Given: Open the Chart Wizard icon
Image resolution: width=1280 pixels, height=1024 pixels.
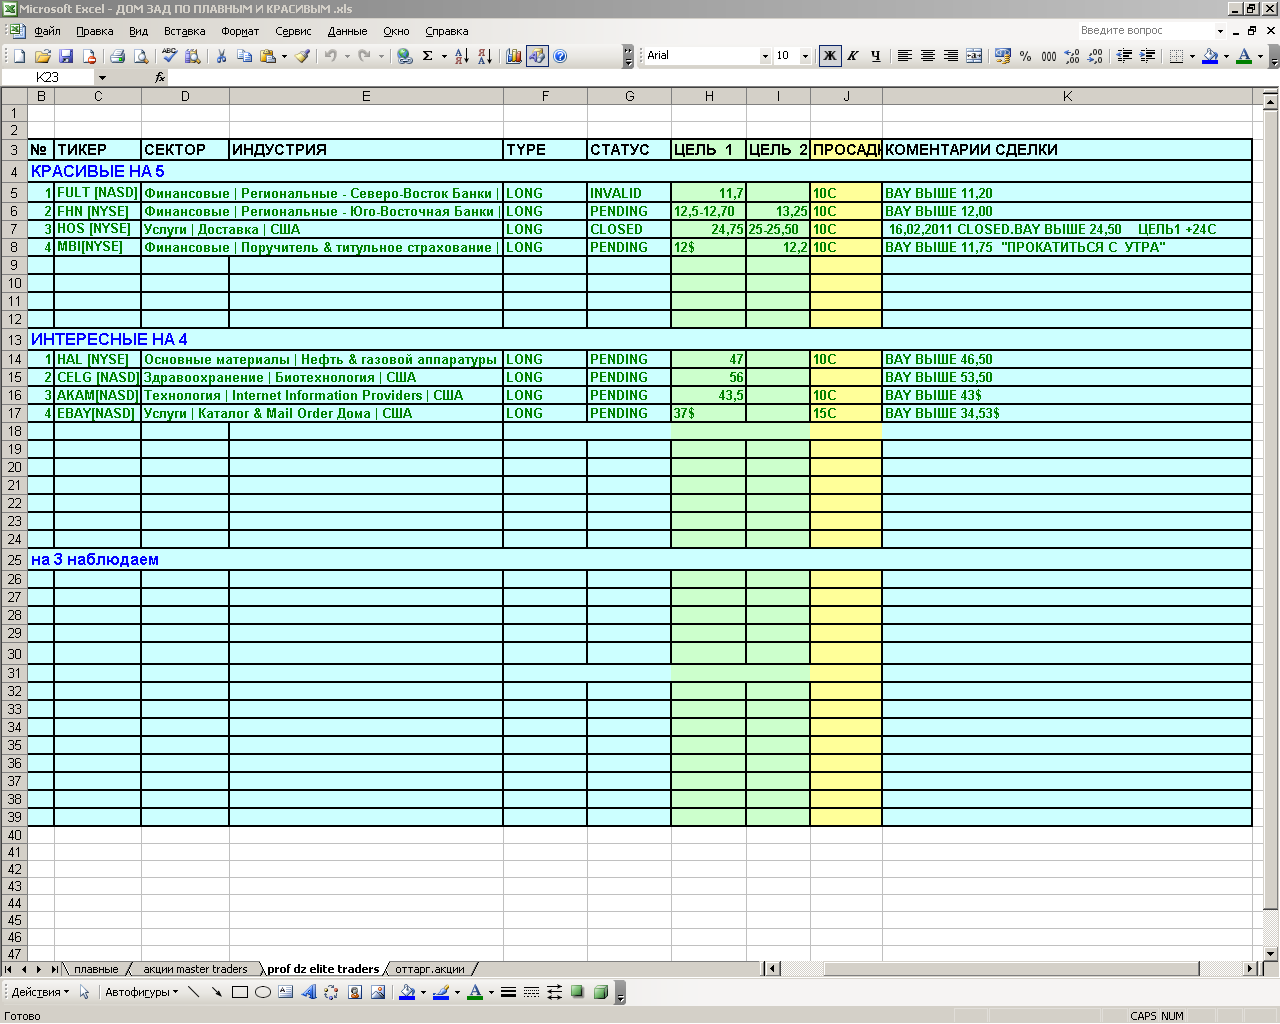Looking at the screenshot, I should click(x=513, y=56).
